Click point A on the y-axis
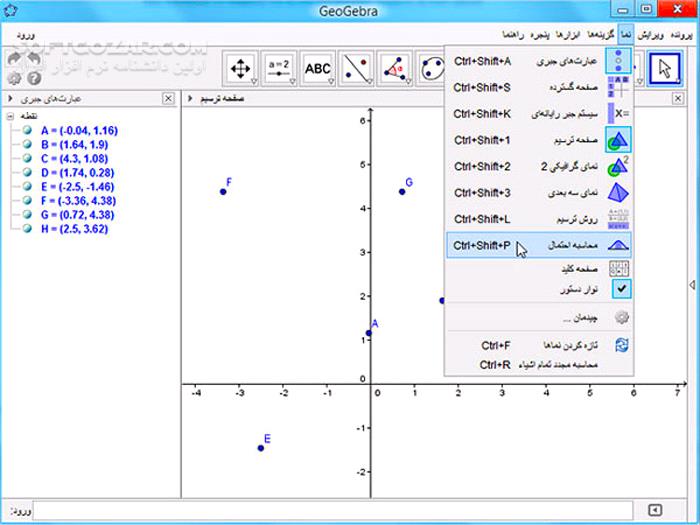This screenshot has height=525, width=700. (x=369, y=333)
